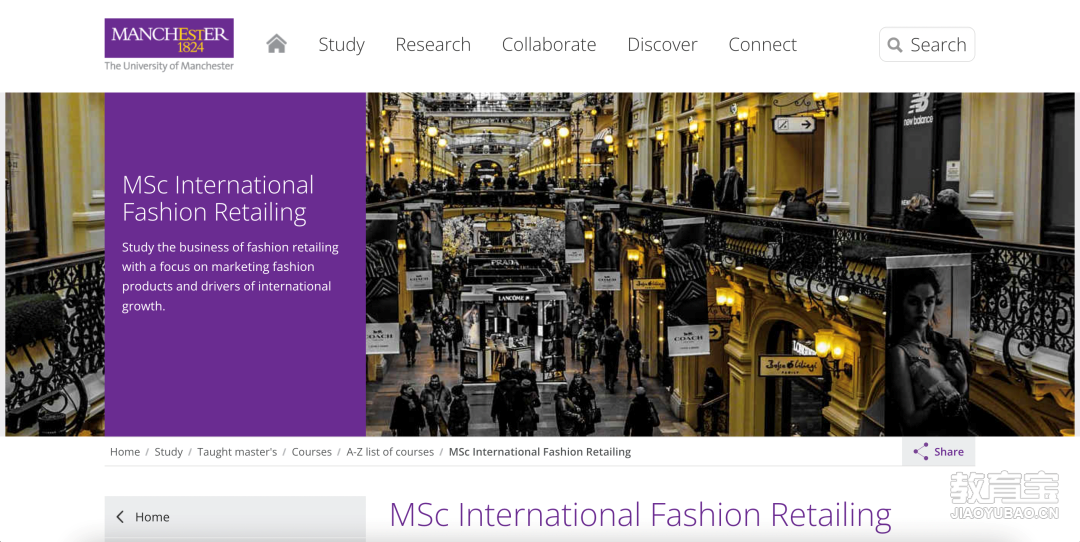The width and height of the screenshot is (1080, 542).
Task: Click 'The University of Manchester' text under logo
Action: [x=169, y=66]
